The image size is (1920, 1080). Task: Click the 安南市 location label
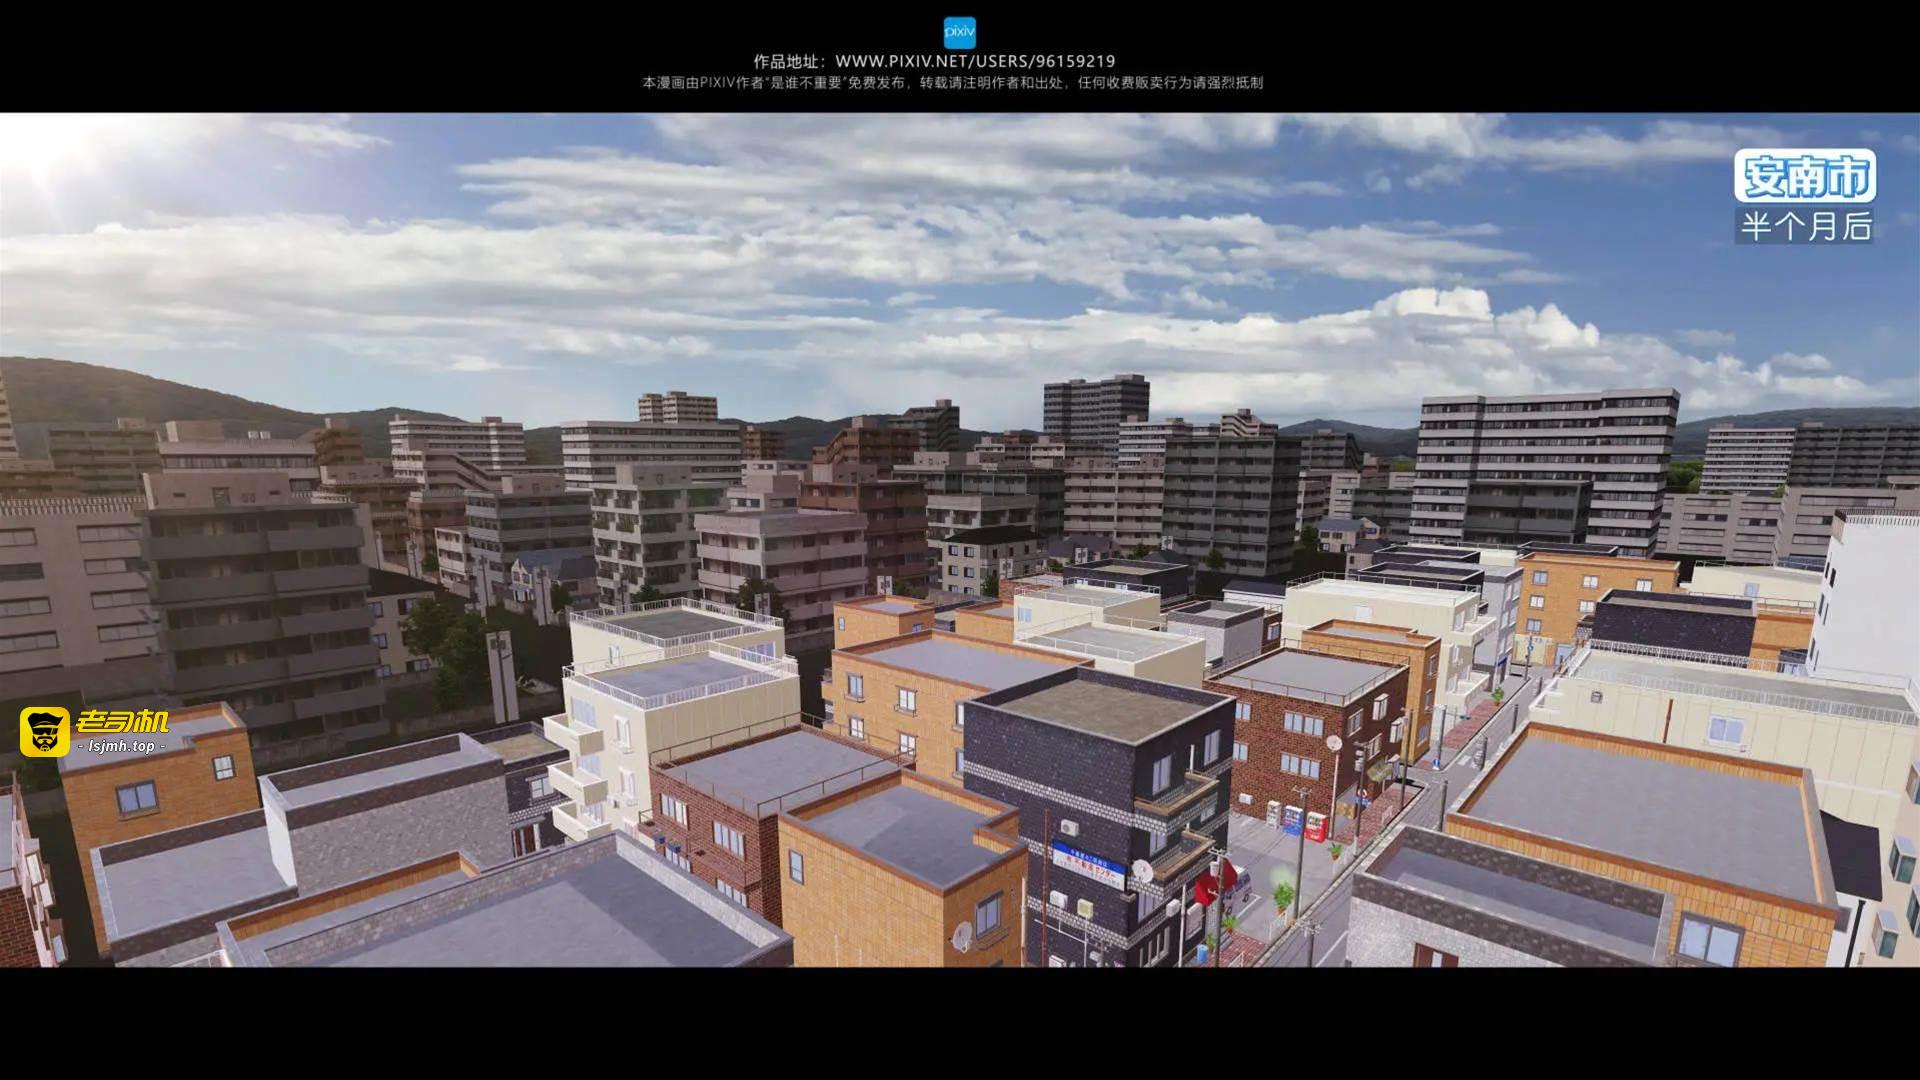(x=1805, y=177)
